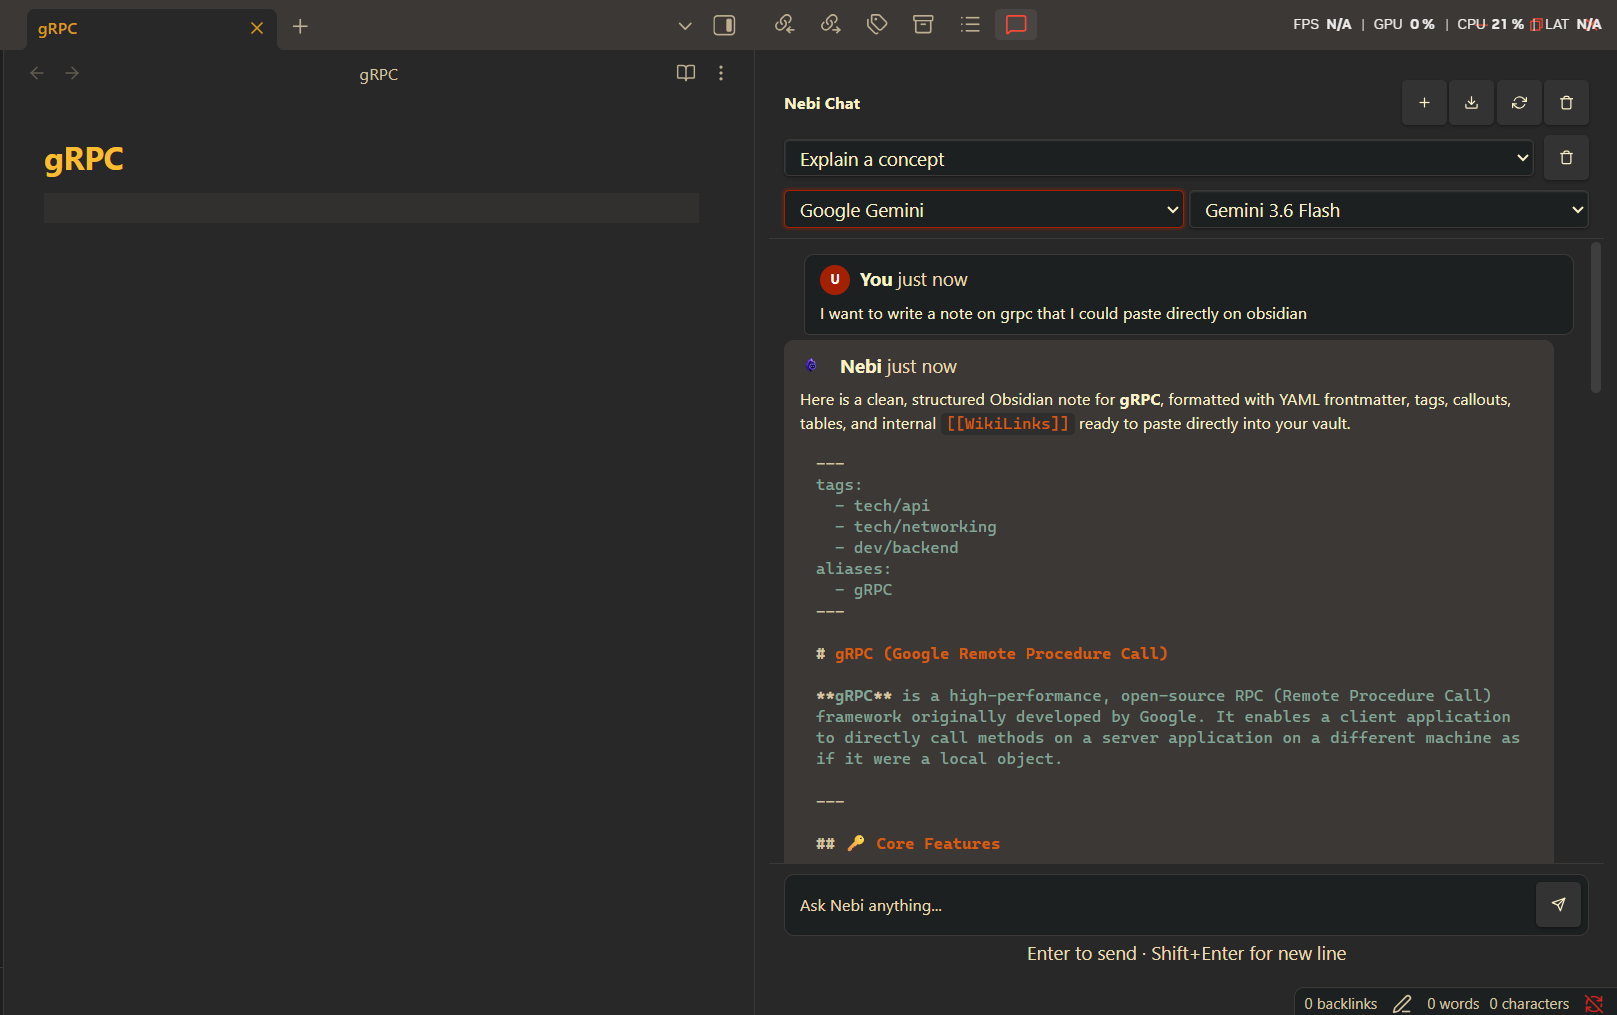Click the '## Core Features' heading

908,844
